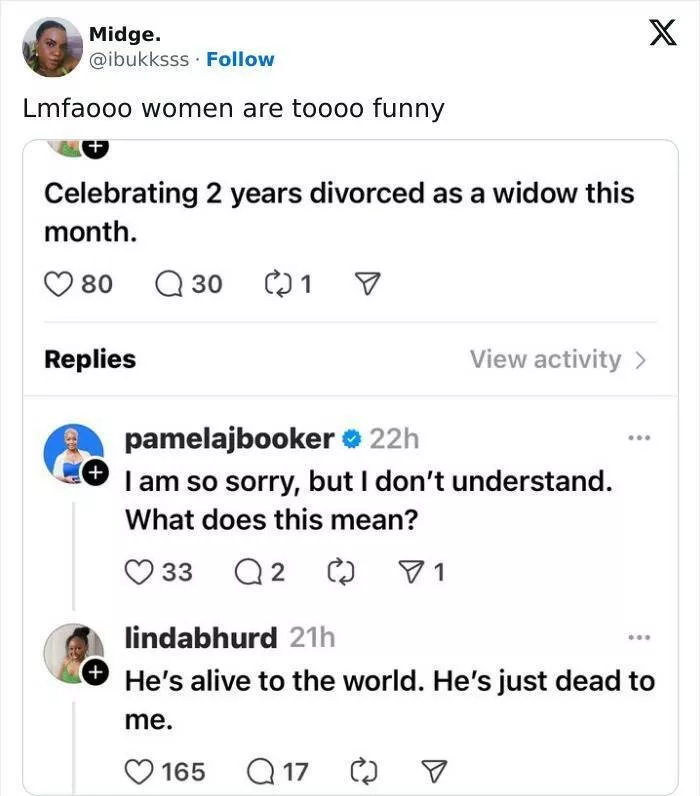Share pamelajbooker's reply
Screen dimensions: 700x796
(409, 572)
